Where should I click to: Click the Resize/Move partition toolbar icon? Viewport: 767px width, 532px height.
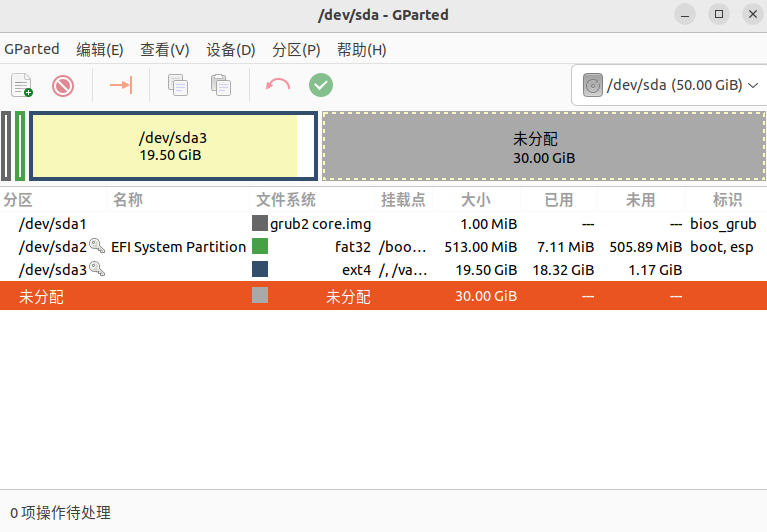(121, 85)
